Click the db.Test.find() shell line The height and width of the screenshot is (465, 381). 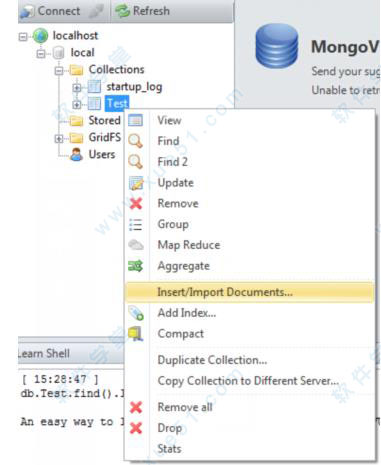[72, 394]
